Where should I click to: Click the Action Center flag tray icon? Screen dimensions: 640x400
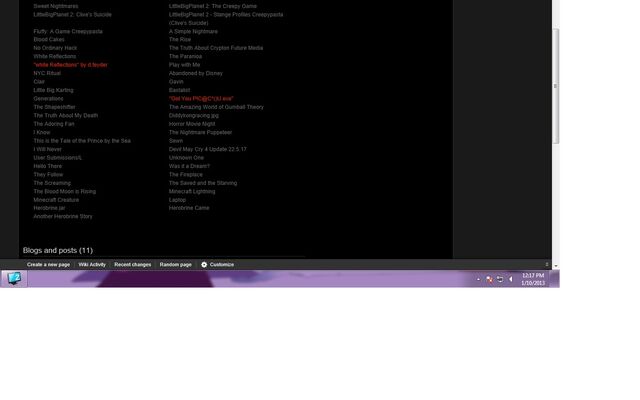point(500,279)
